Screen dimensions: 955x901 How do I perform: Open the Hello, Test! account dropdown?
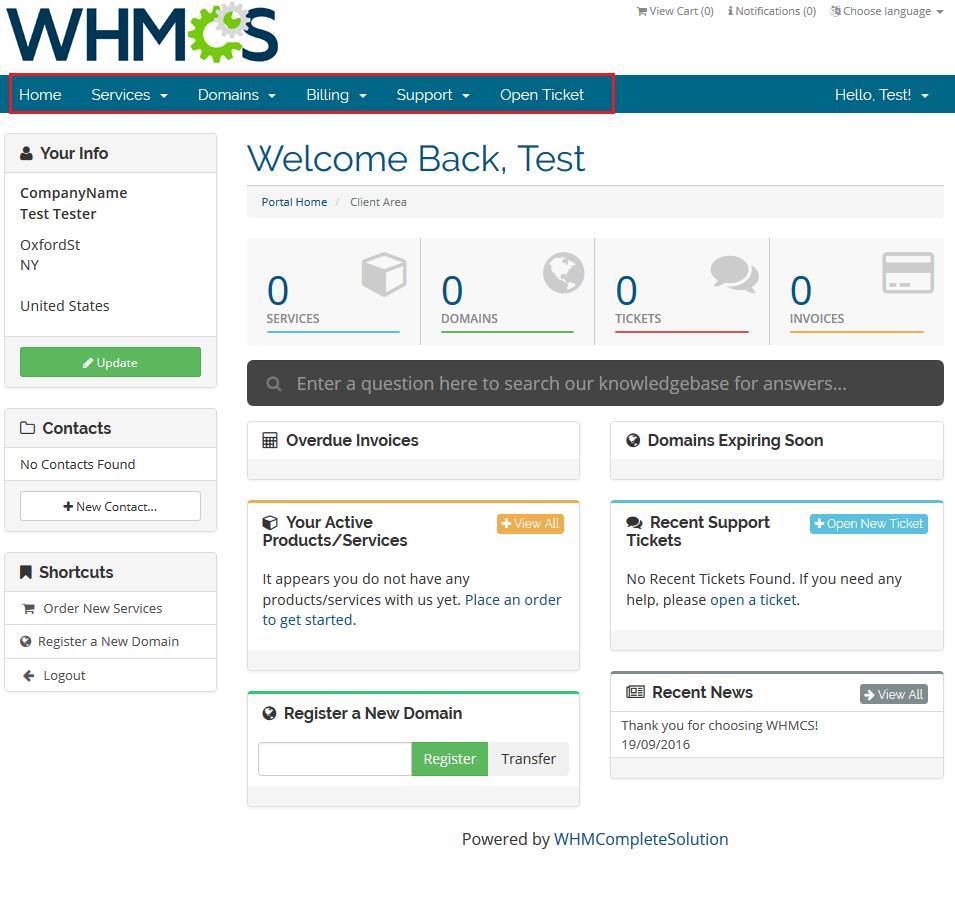coord(881,94)
